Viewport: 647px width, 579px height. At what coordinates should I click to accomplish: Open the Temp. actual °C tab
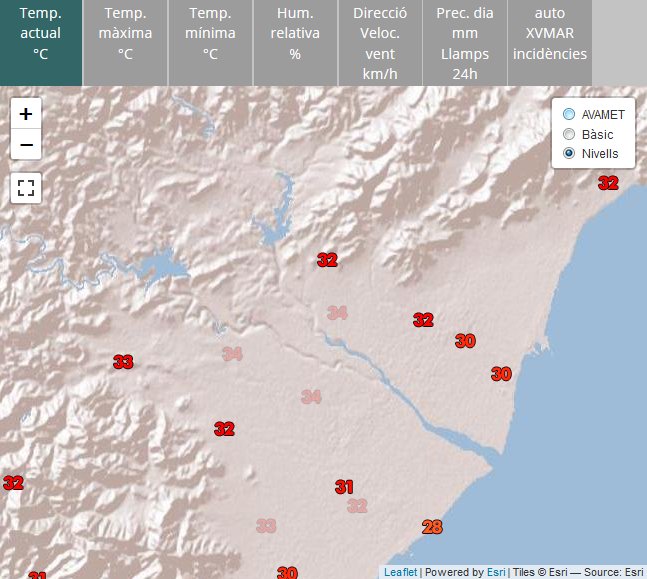point(41,43)
